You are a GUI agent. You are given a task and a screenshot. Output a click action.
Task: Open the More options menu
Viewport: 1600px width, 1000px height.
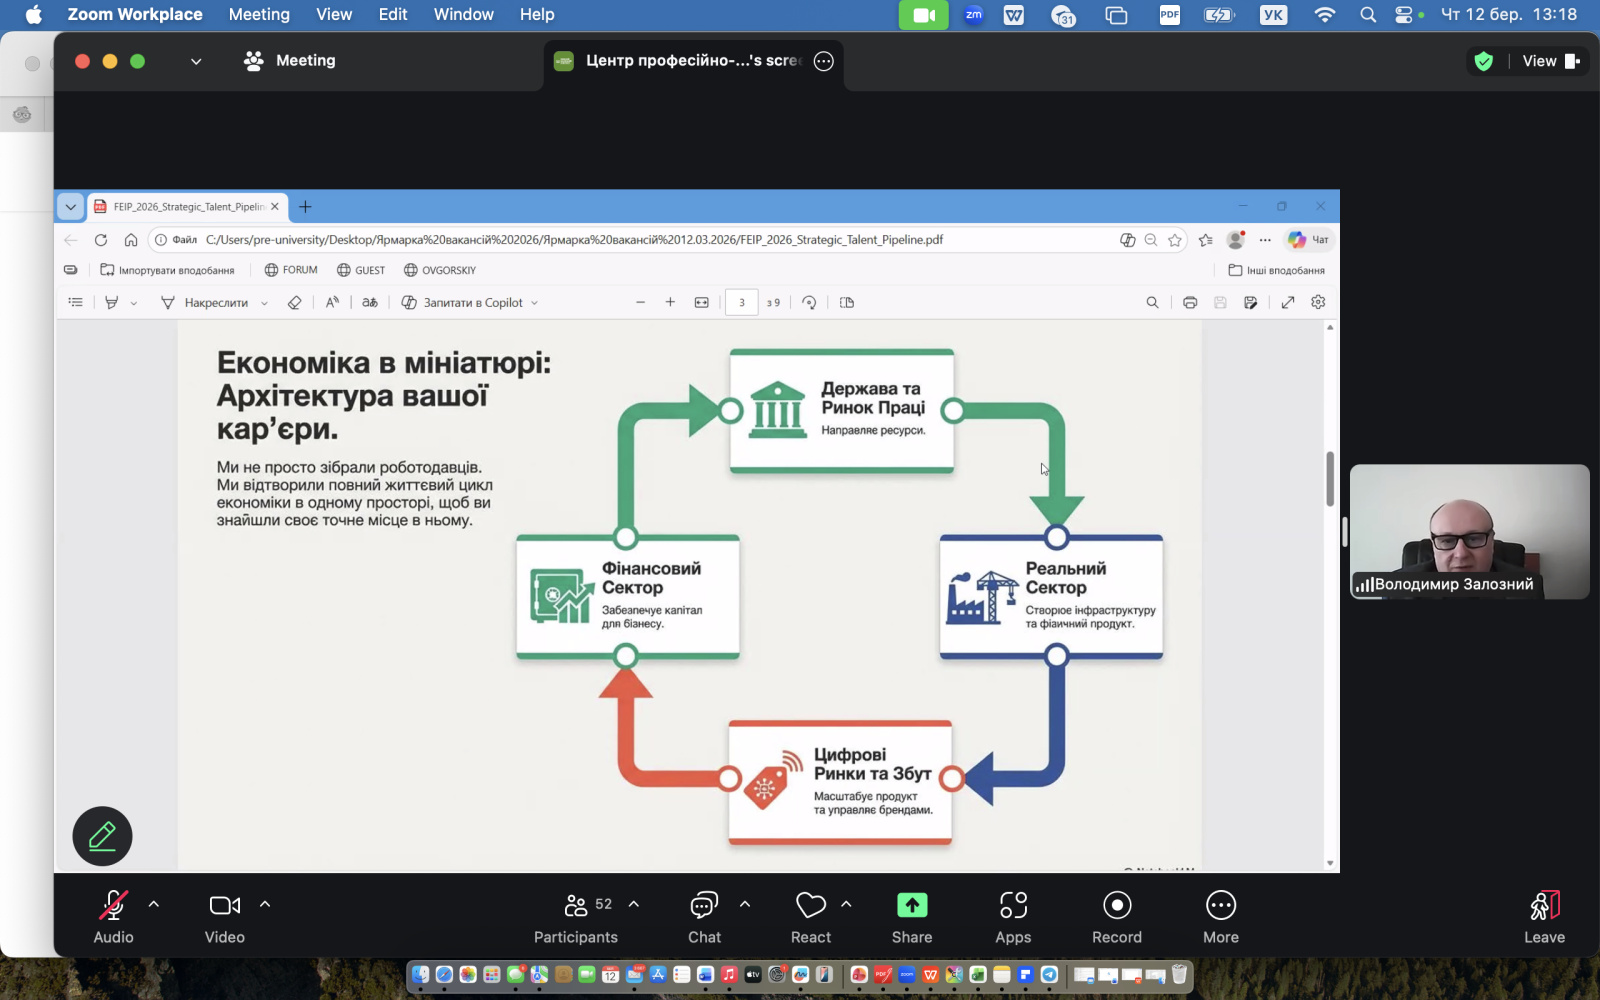[x=1220, y=916]
